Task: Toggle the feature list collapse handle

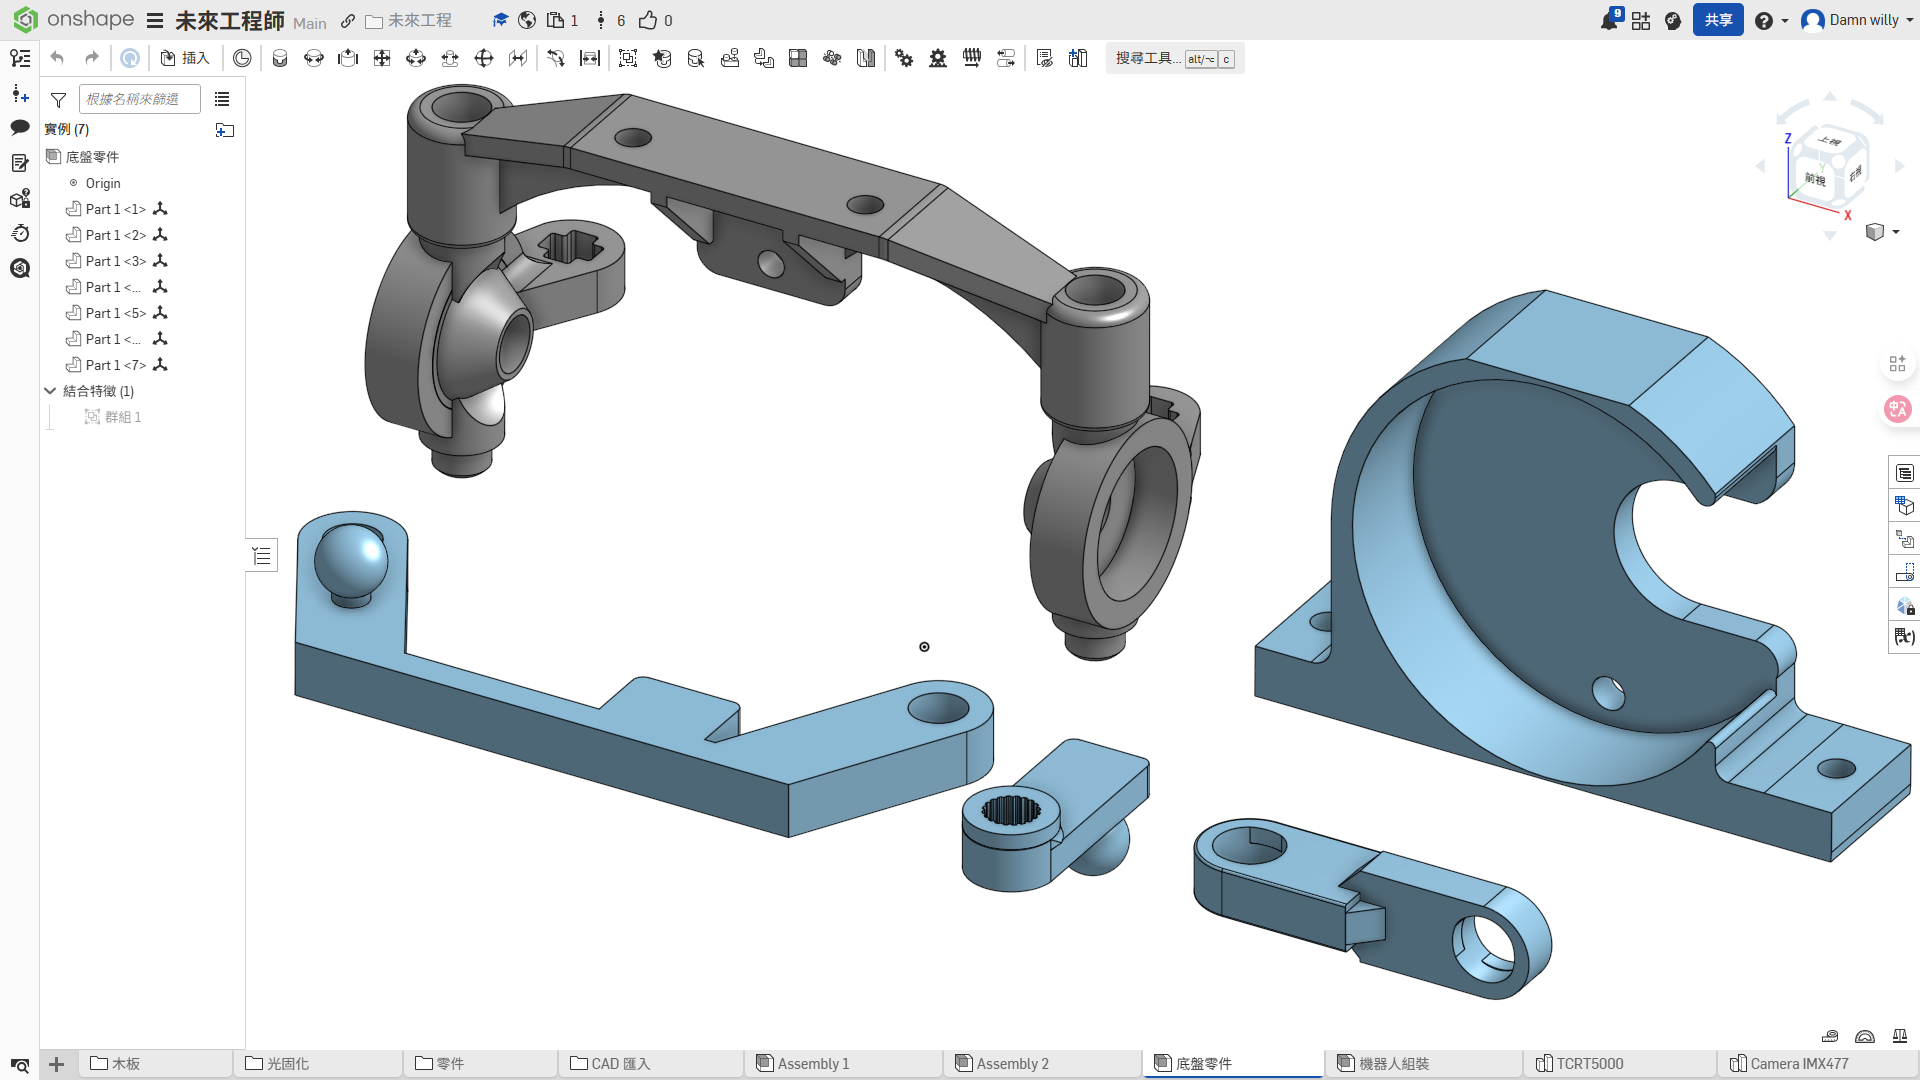Action: (x=262, y=556)
